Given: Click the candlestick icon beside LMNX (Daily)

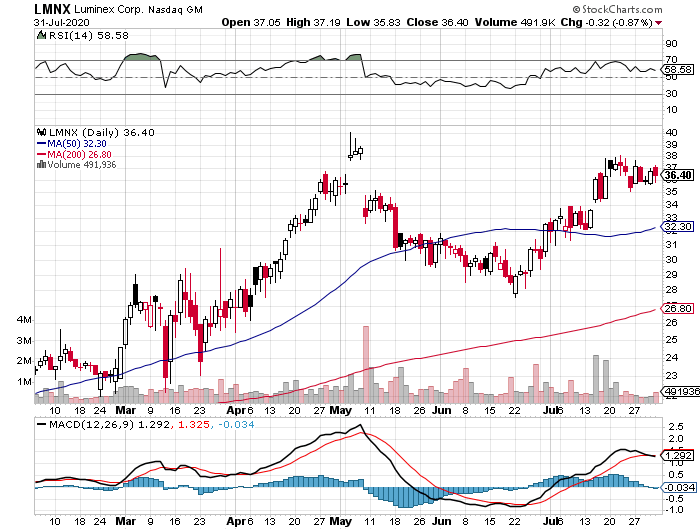Looking at the screenshot, I should click(42, 132).
